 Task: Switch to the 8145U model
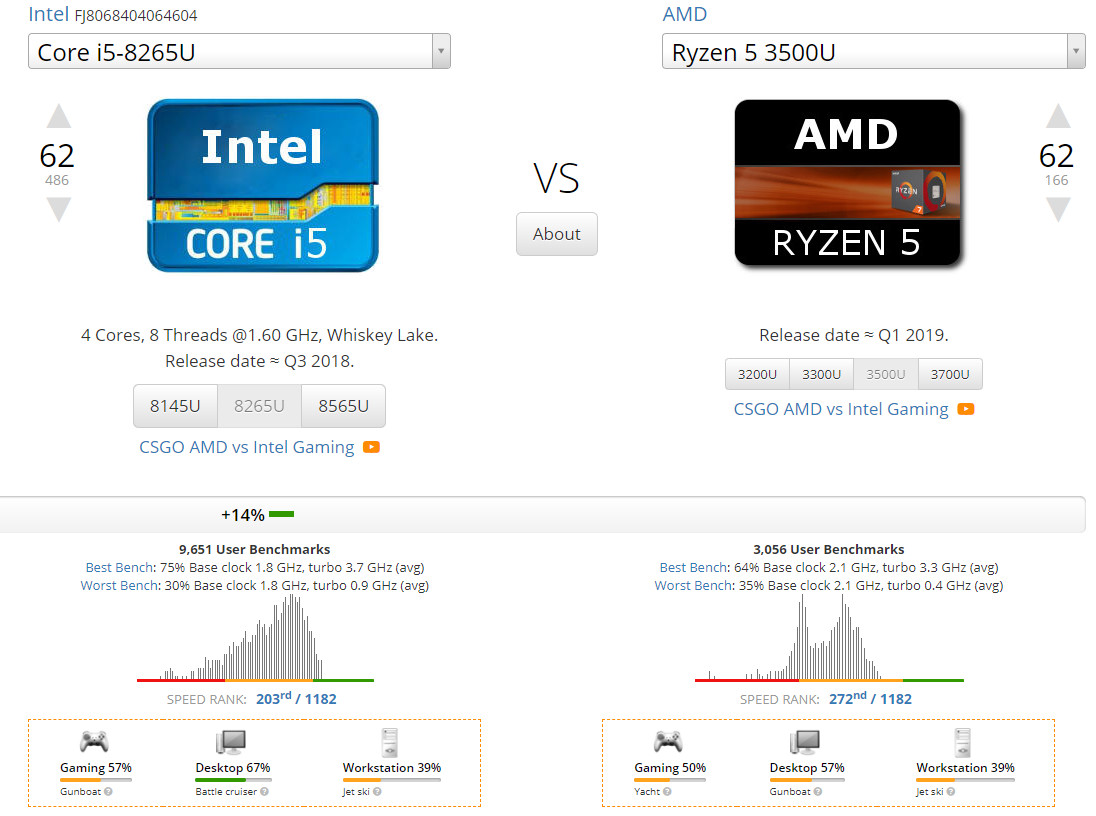(175, 406)
